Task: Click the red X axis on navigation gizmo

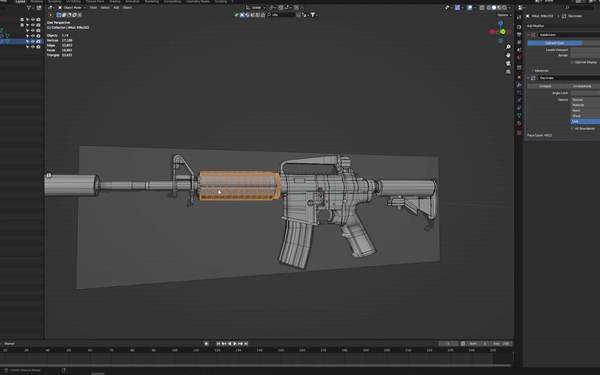Action: 492,32
